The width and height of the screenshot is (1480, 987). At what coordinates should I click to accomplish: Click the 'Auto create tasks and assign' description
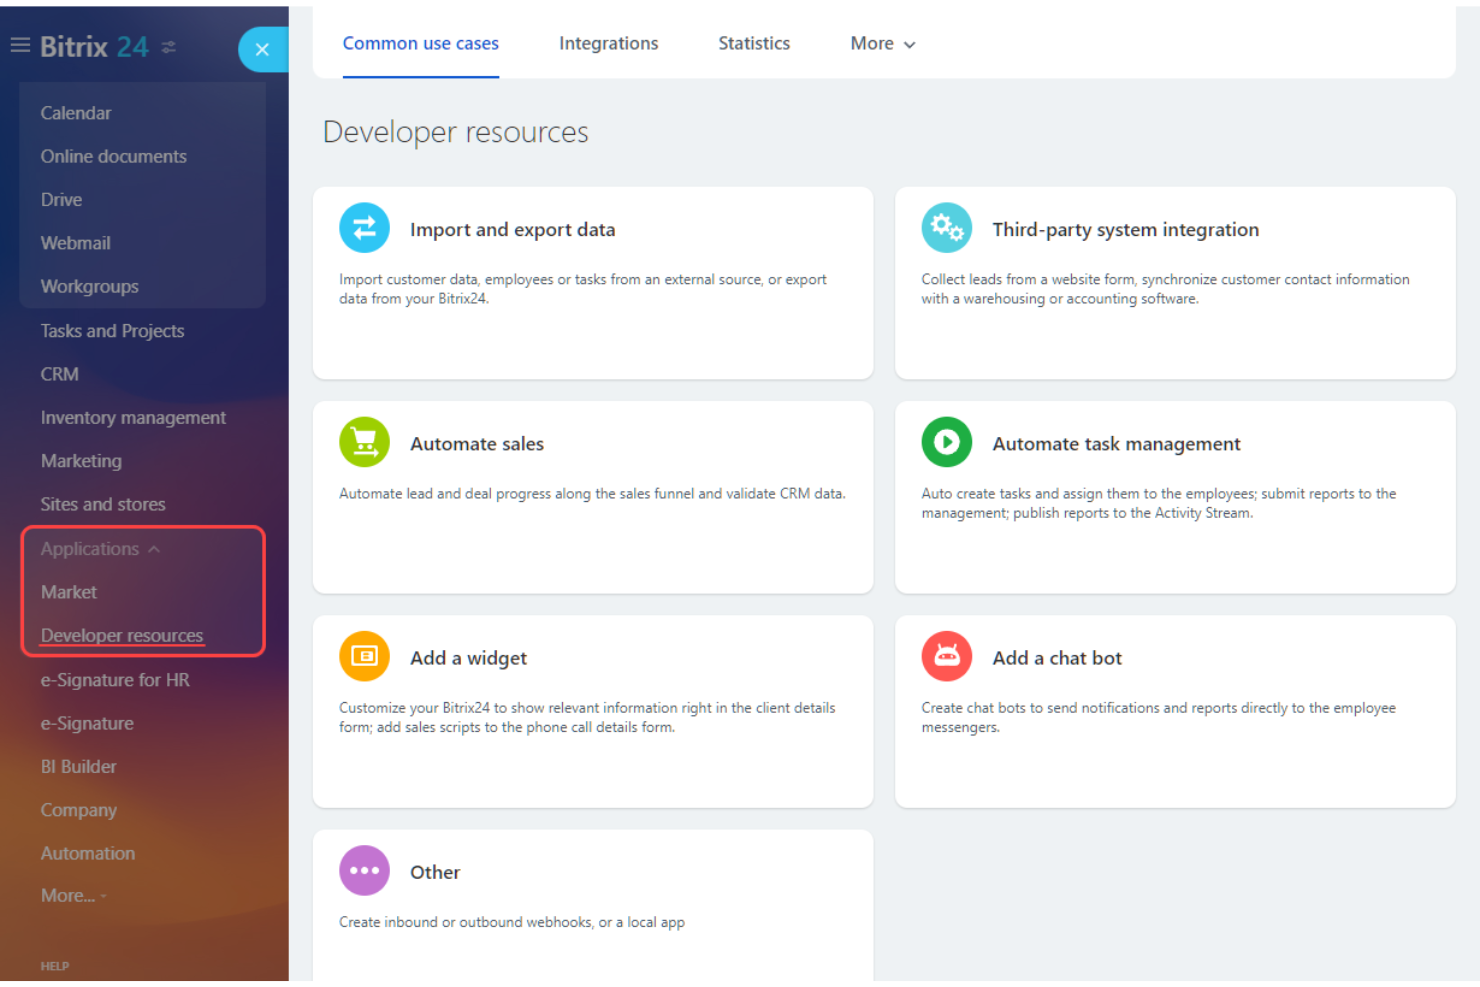pyautogui.click(x=1158, y=503)
